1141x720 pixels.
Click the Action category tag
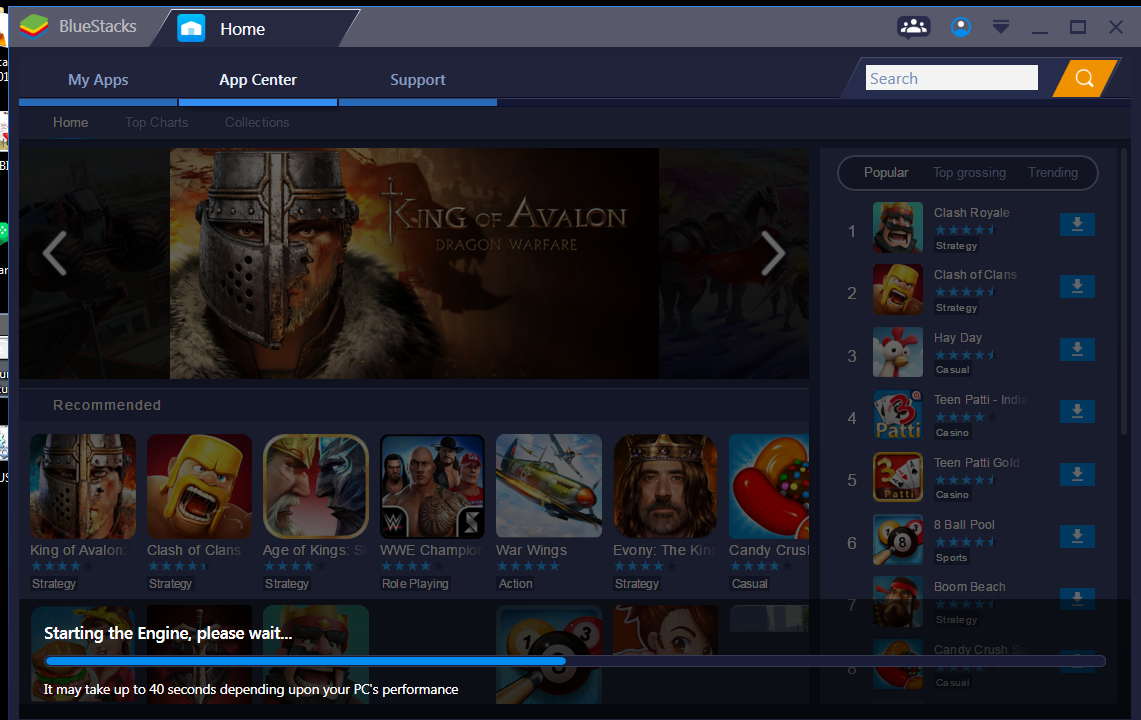[515, 584]
